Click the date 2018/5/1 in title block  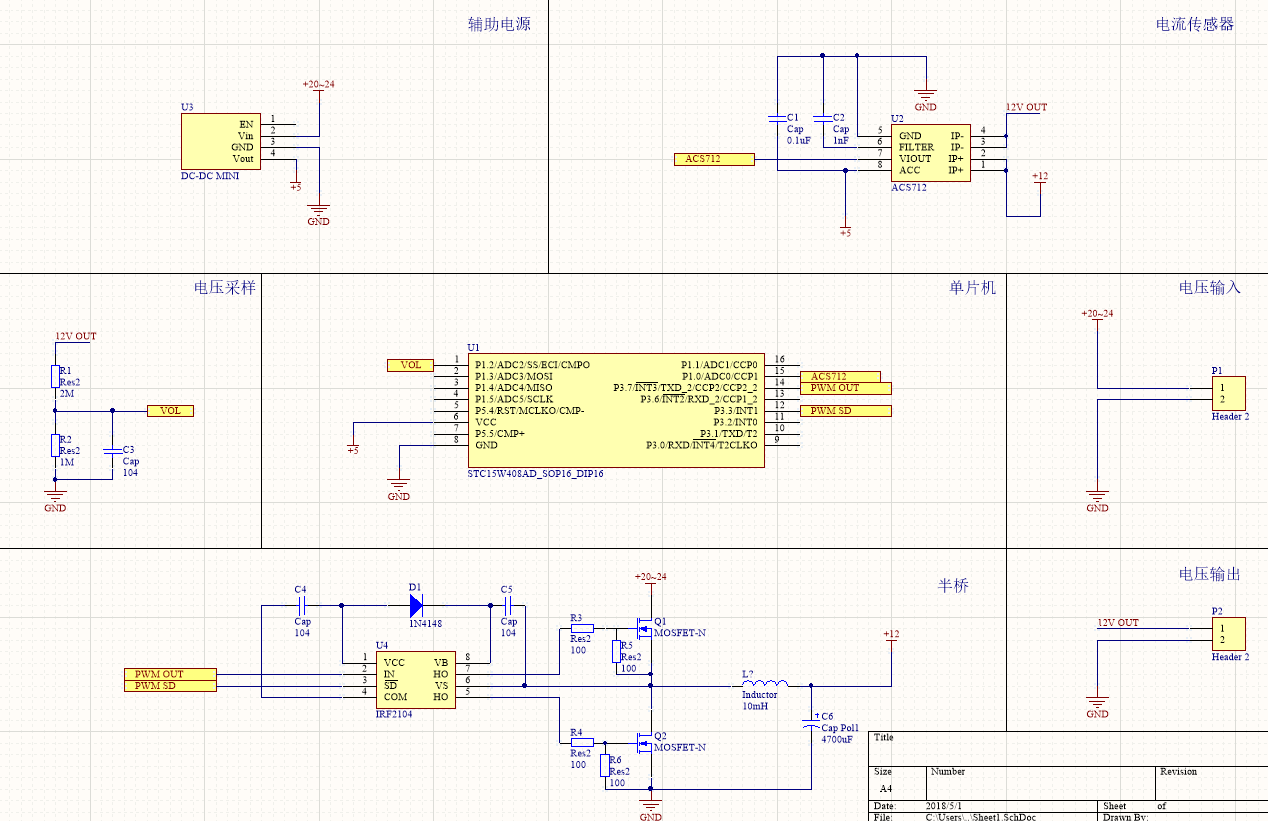point(945,806)
